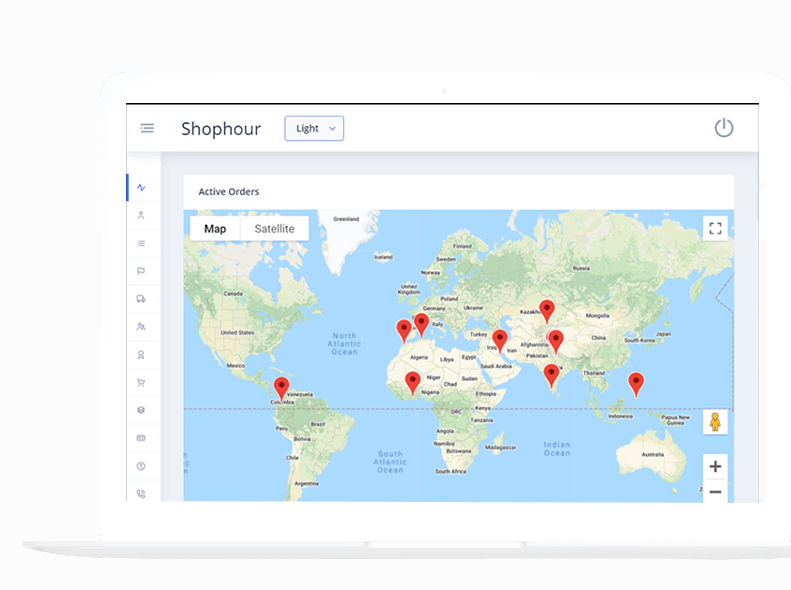
Task: Zoom out on the map
Action: (715, 491)
